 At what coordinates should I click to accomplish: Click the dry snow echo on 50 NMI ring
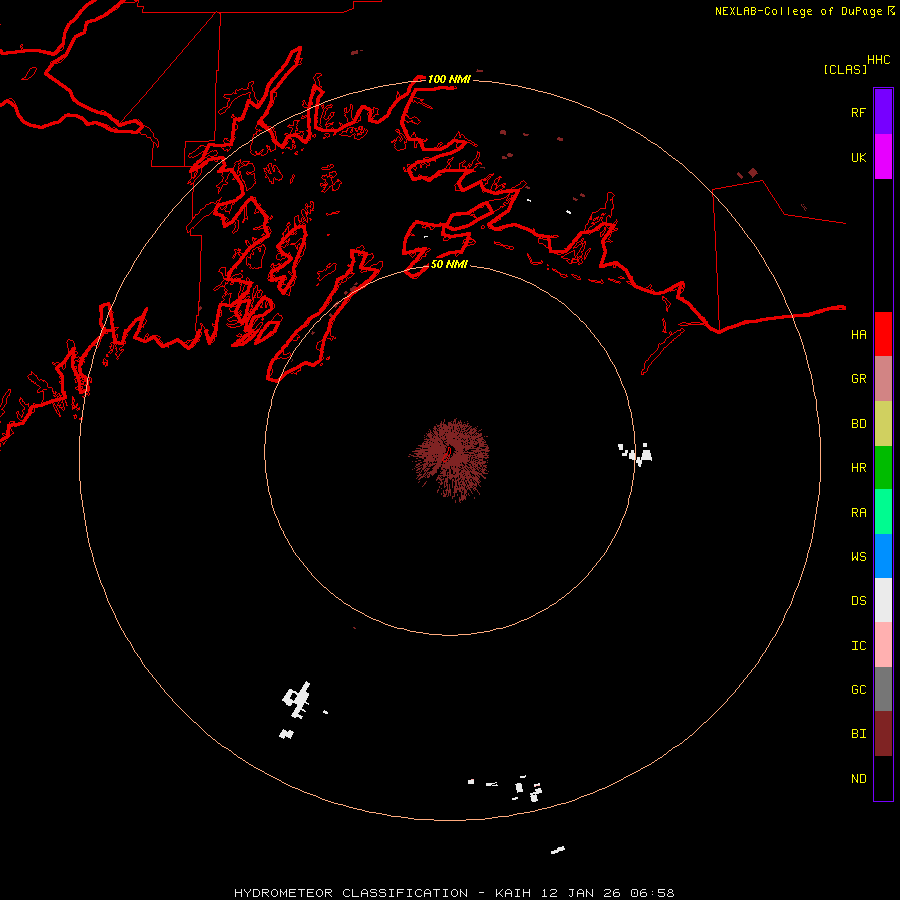pos(635,453)
